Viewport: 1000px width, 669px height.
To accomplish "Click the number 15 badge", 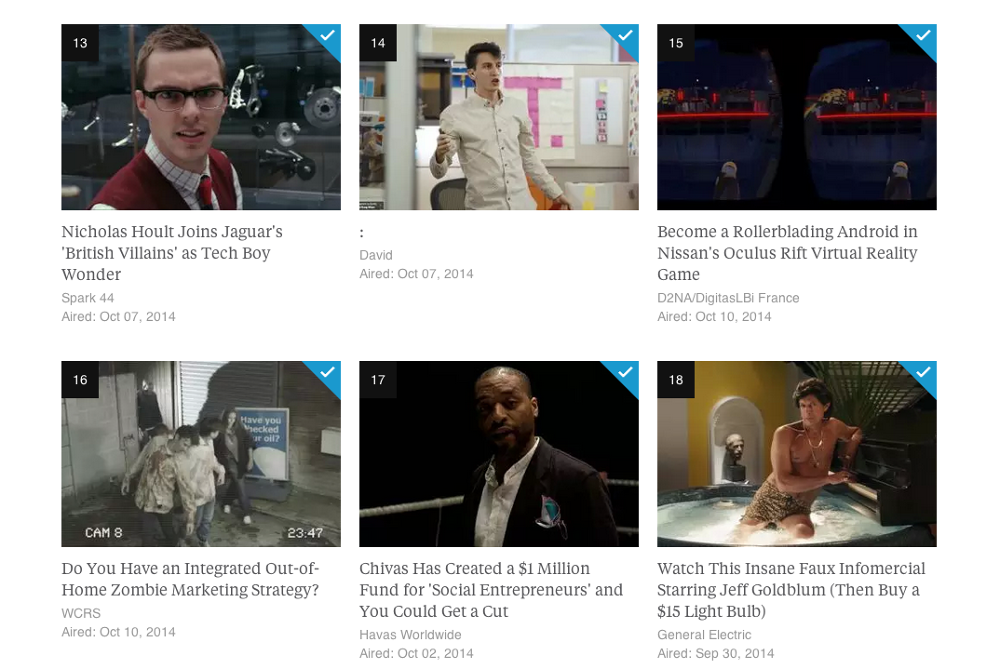I will [675, 43].
